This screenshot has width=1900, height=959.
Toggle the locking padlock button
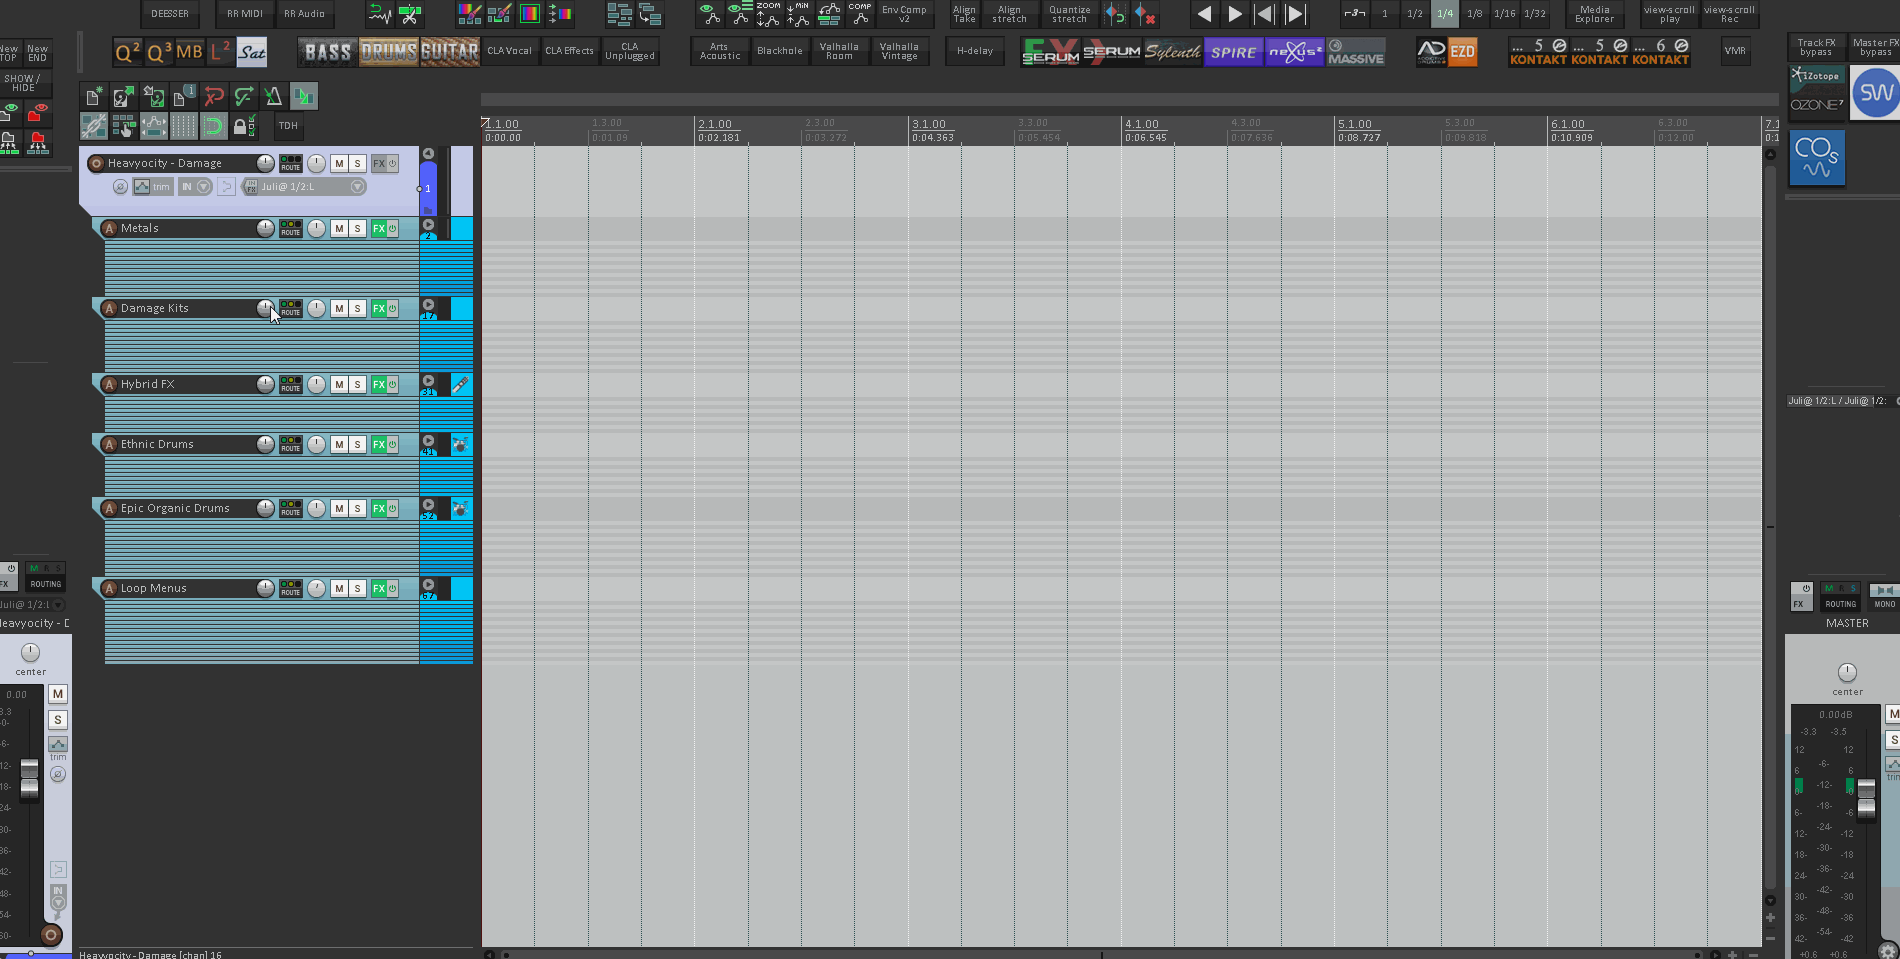point(244,126)
